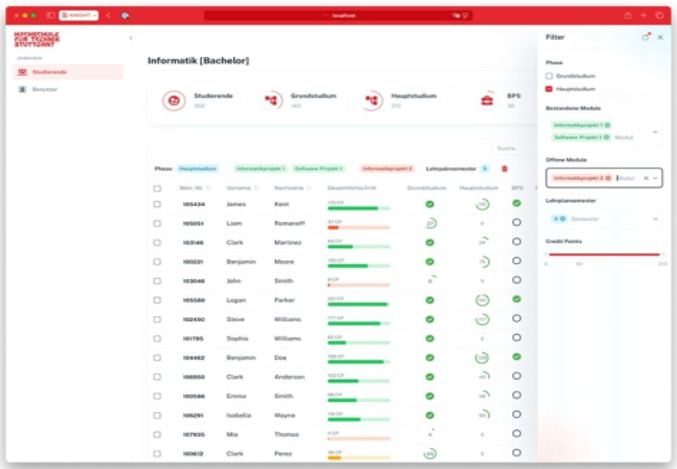Click the Grundstudium progress ring for Liam Romanoff
Viewport: 677px width, 469px height.
coord(430,224)
